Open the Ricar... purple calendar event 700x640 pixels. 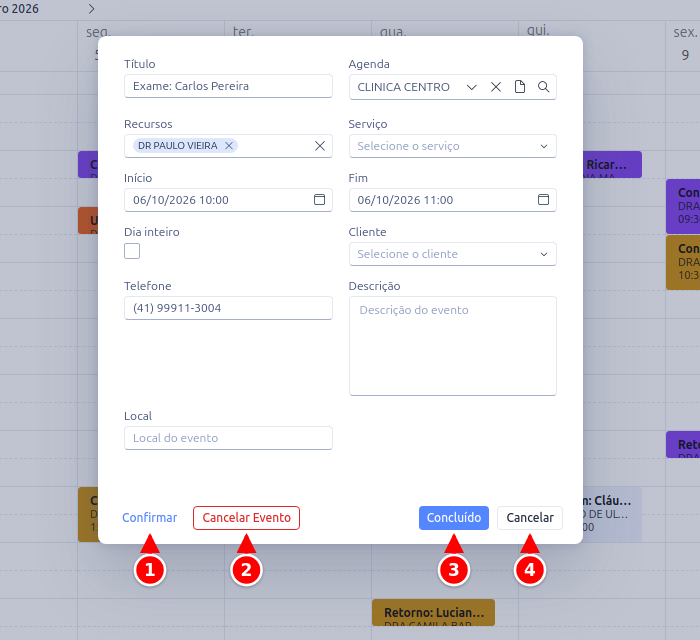pyautogui.click(x=612, y=165)
